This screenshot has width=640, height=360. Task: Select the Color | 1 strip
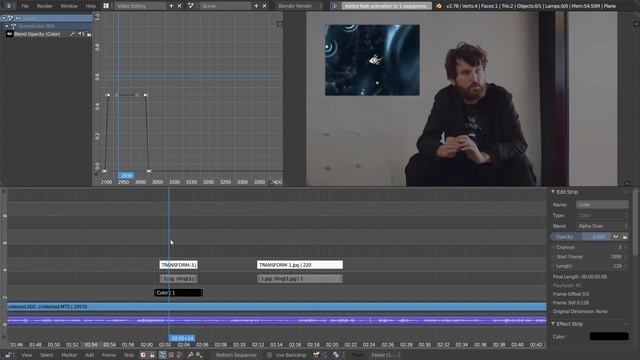pos(178,293)
